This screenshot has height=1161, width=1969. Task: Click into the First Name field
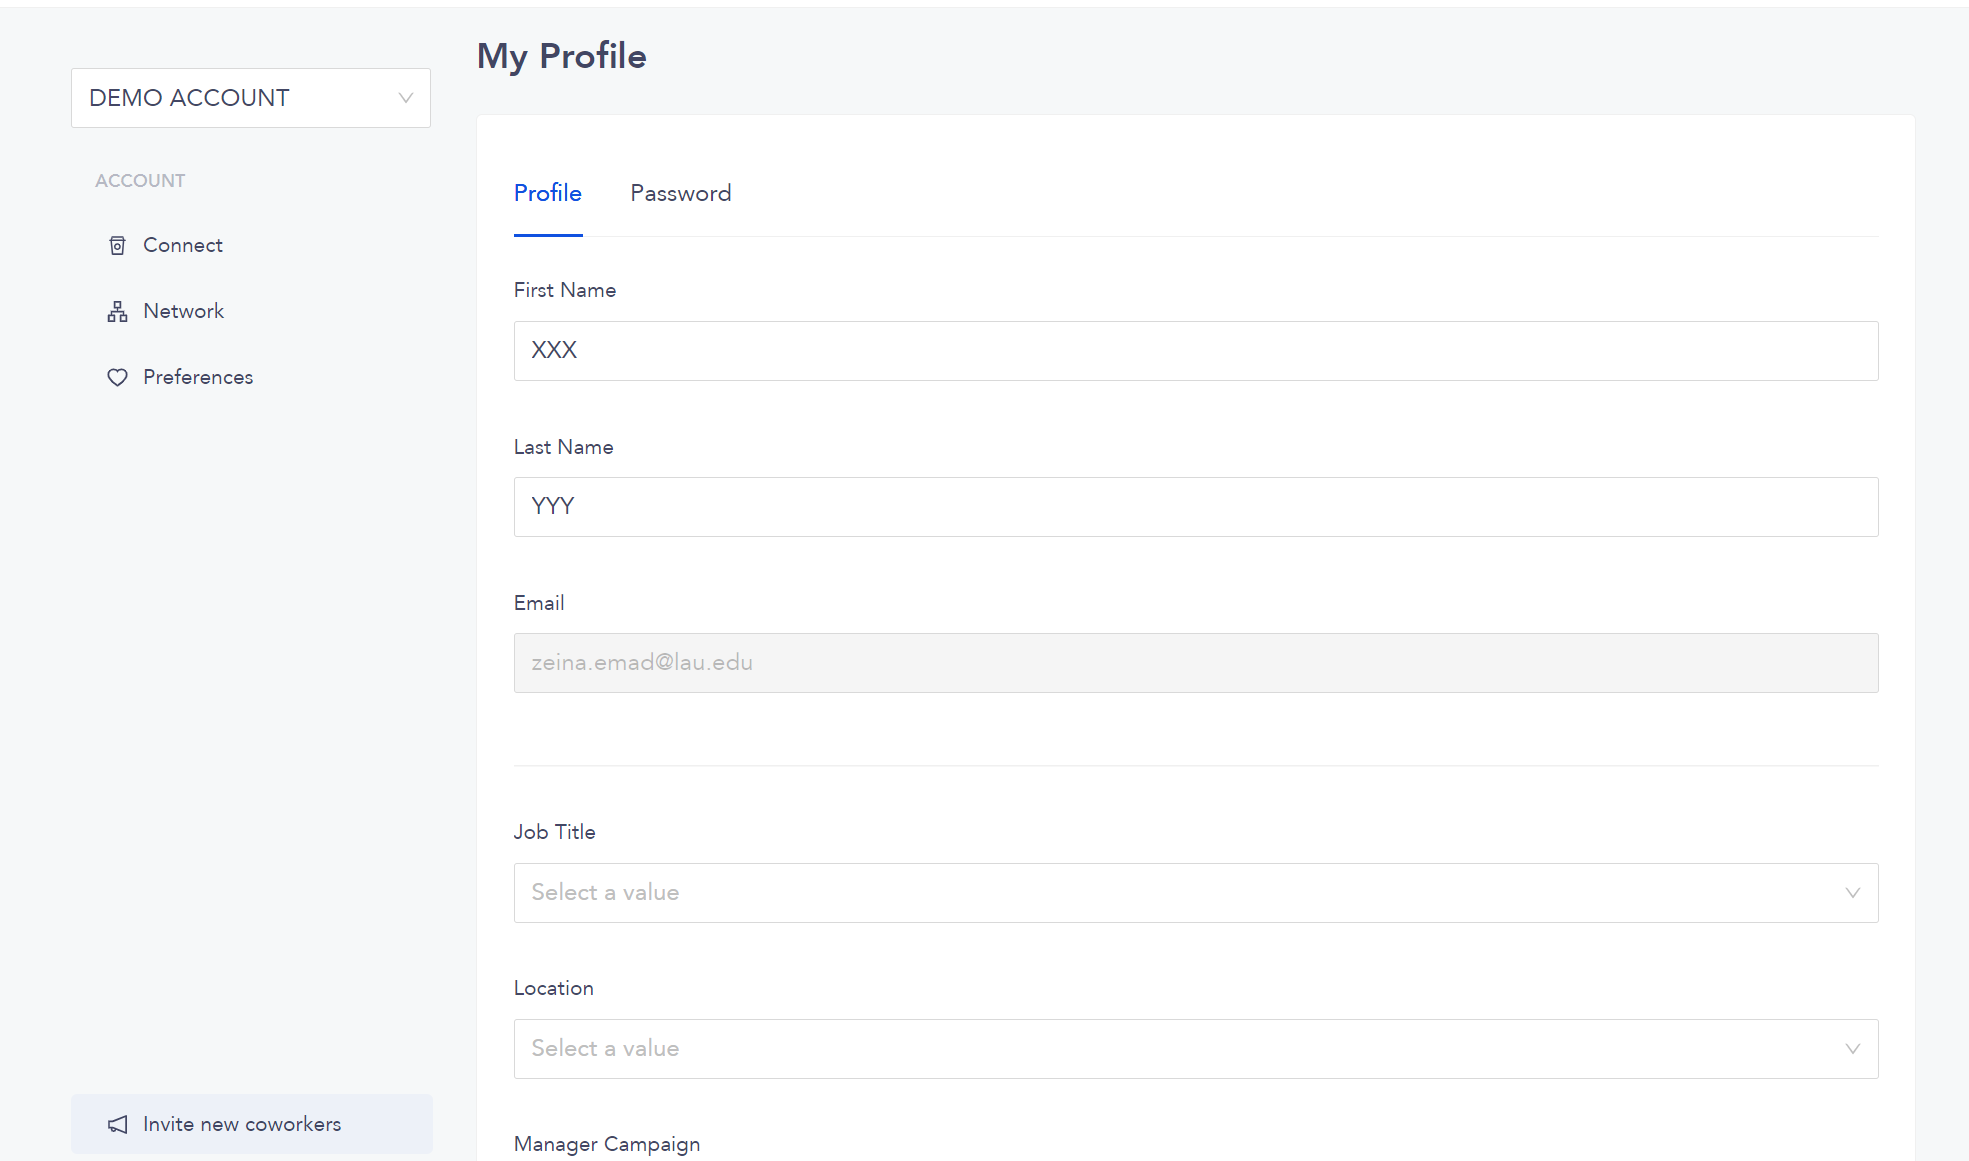coord(1196,351)
